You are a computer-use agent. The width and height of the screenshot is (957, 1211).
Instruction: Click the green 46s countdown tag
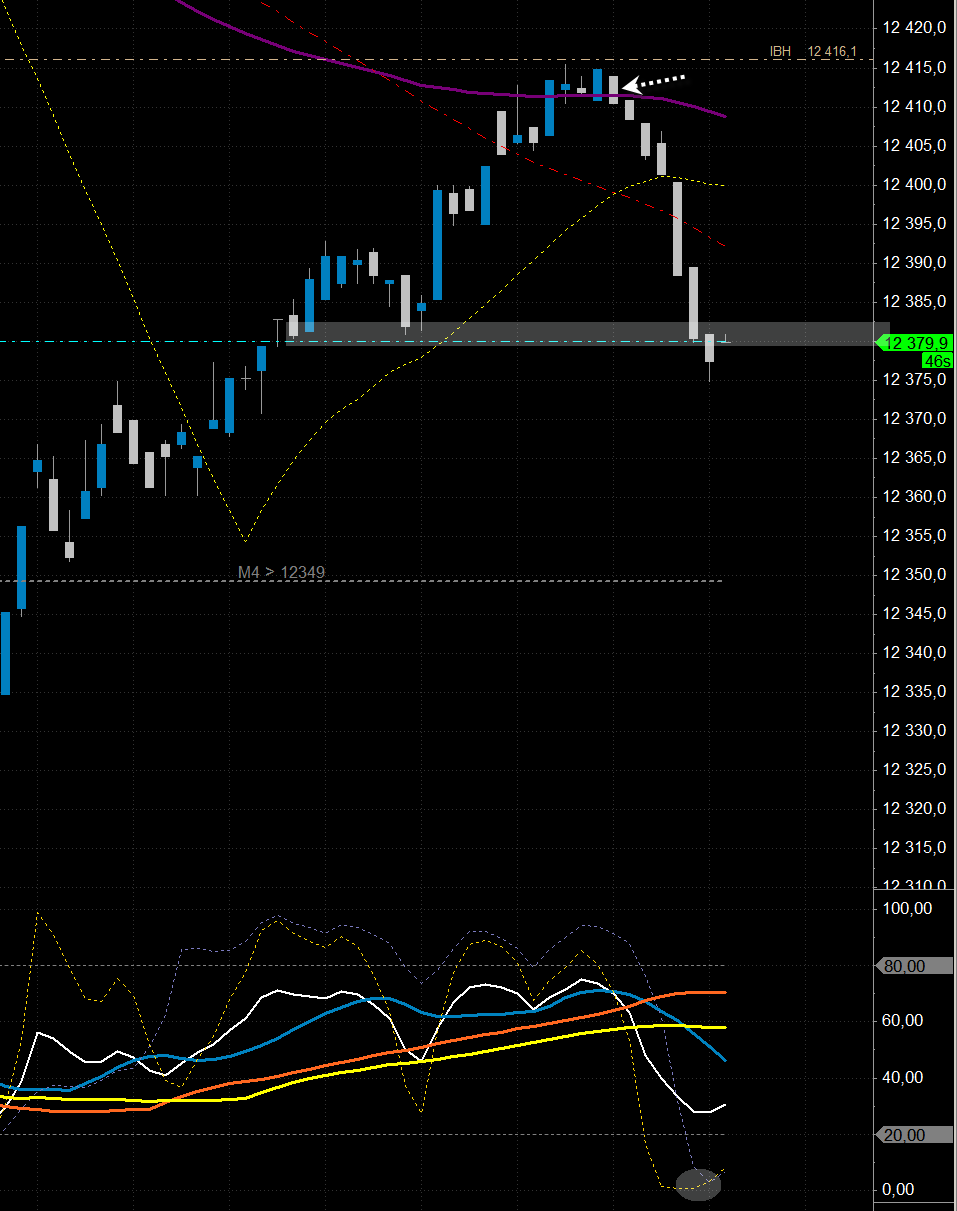[937, 360]
